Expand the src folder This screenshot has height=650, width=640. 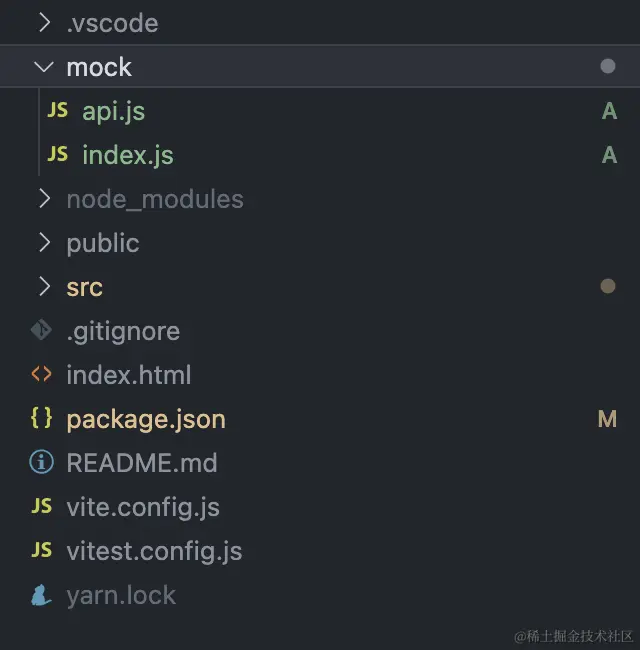(44, 287)
